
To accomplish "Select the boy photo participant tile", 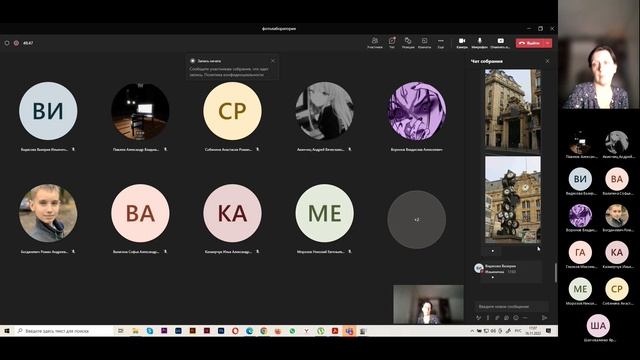I will (x=48, y=213).
